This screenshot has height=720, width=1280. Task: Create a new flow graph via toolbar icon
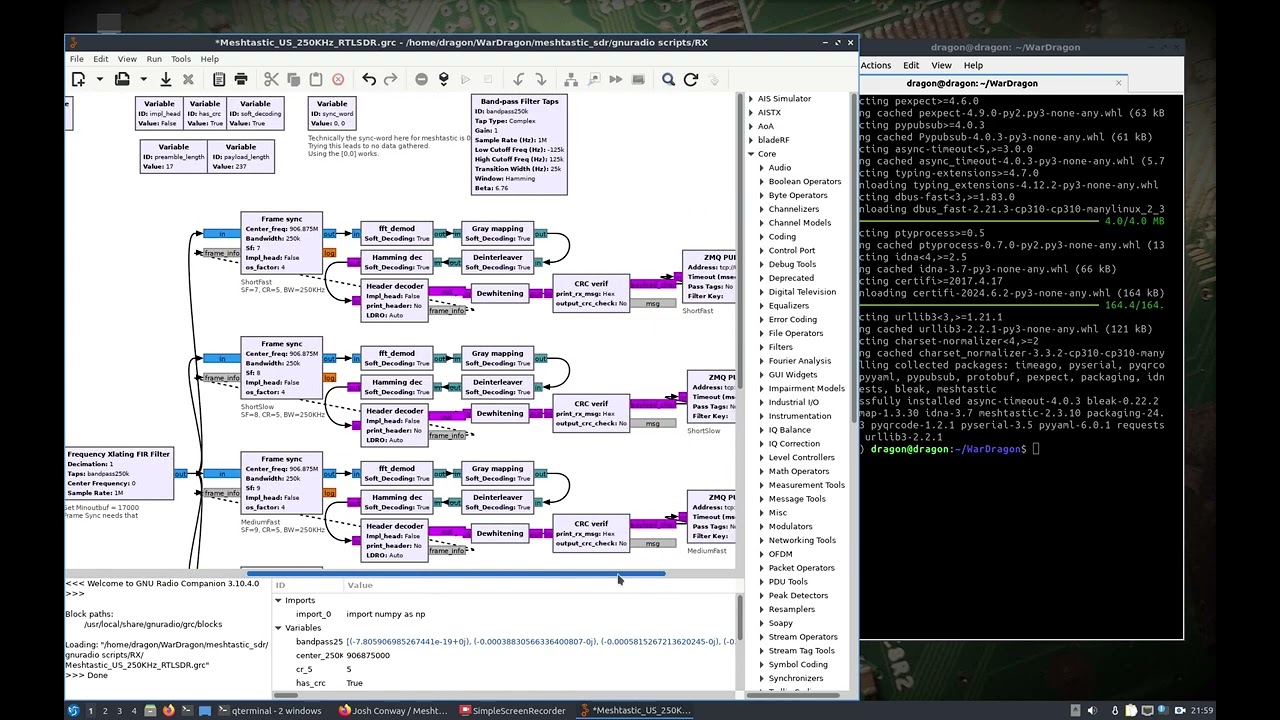[x=78, y=79]
